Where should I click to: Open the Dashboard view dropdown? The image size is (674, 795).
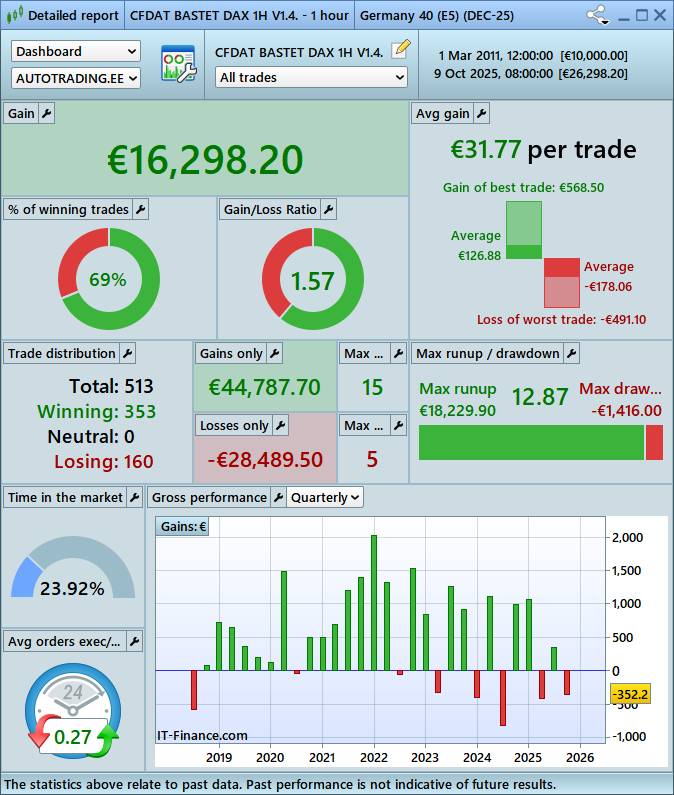pyautogui.click(x=76, y=51)
